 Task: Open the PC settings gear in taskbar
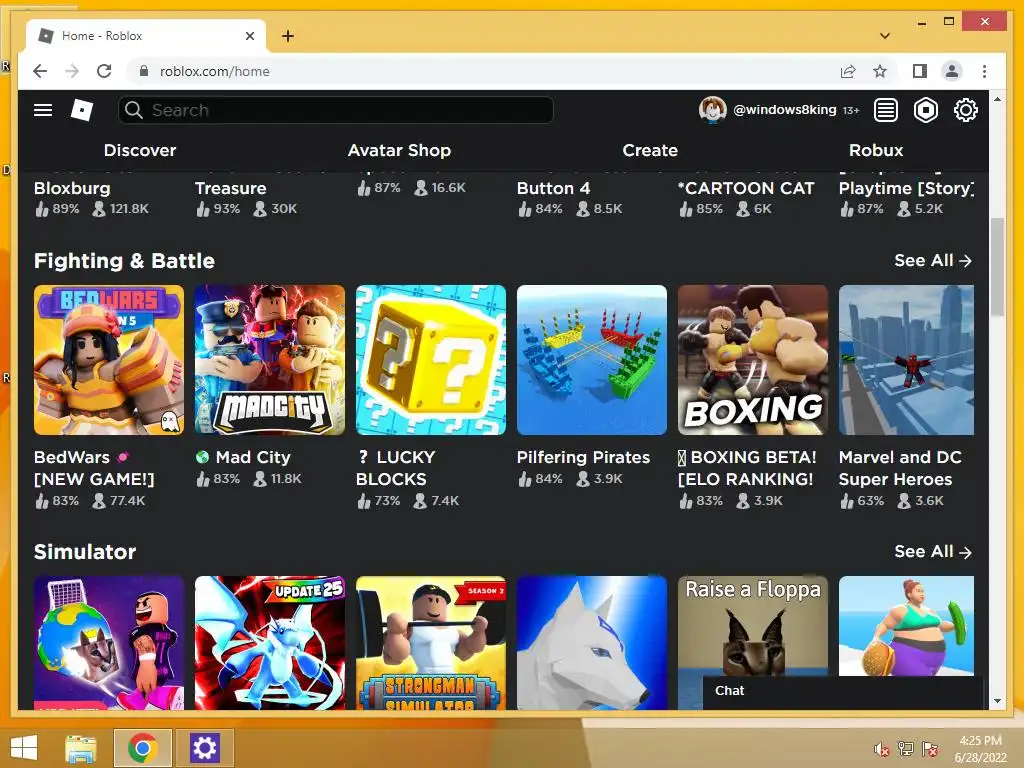coord(204,748)
